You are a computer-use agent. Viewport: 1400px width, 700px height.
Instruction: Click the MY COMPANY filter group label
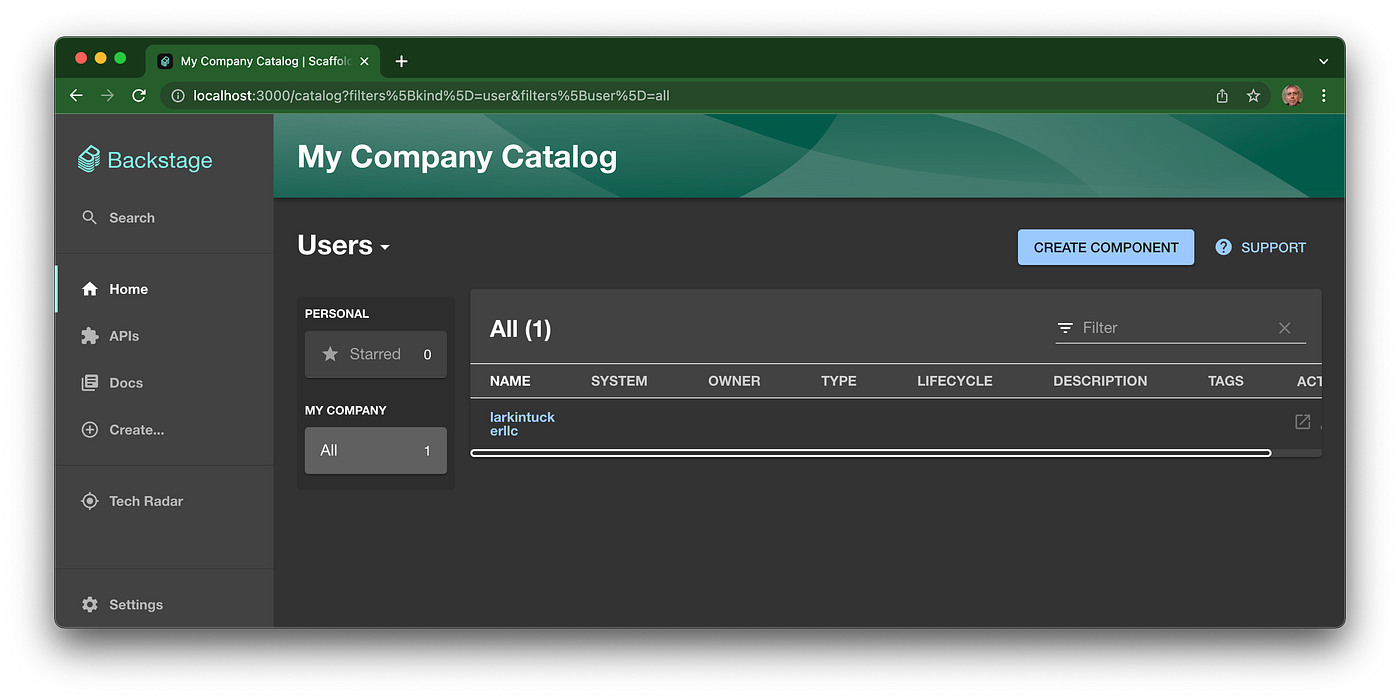pyautogui.click(x=345, y=411)
